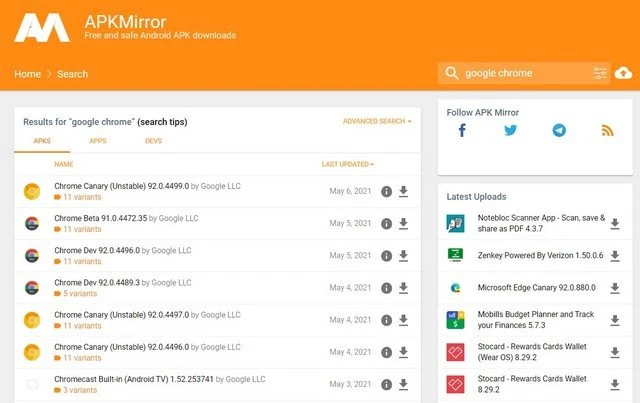640x403 pixels.
Task: Show info for Chromecast Built-in
Action: coord(387,385)
